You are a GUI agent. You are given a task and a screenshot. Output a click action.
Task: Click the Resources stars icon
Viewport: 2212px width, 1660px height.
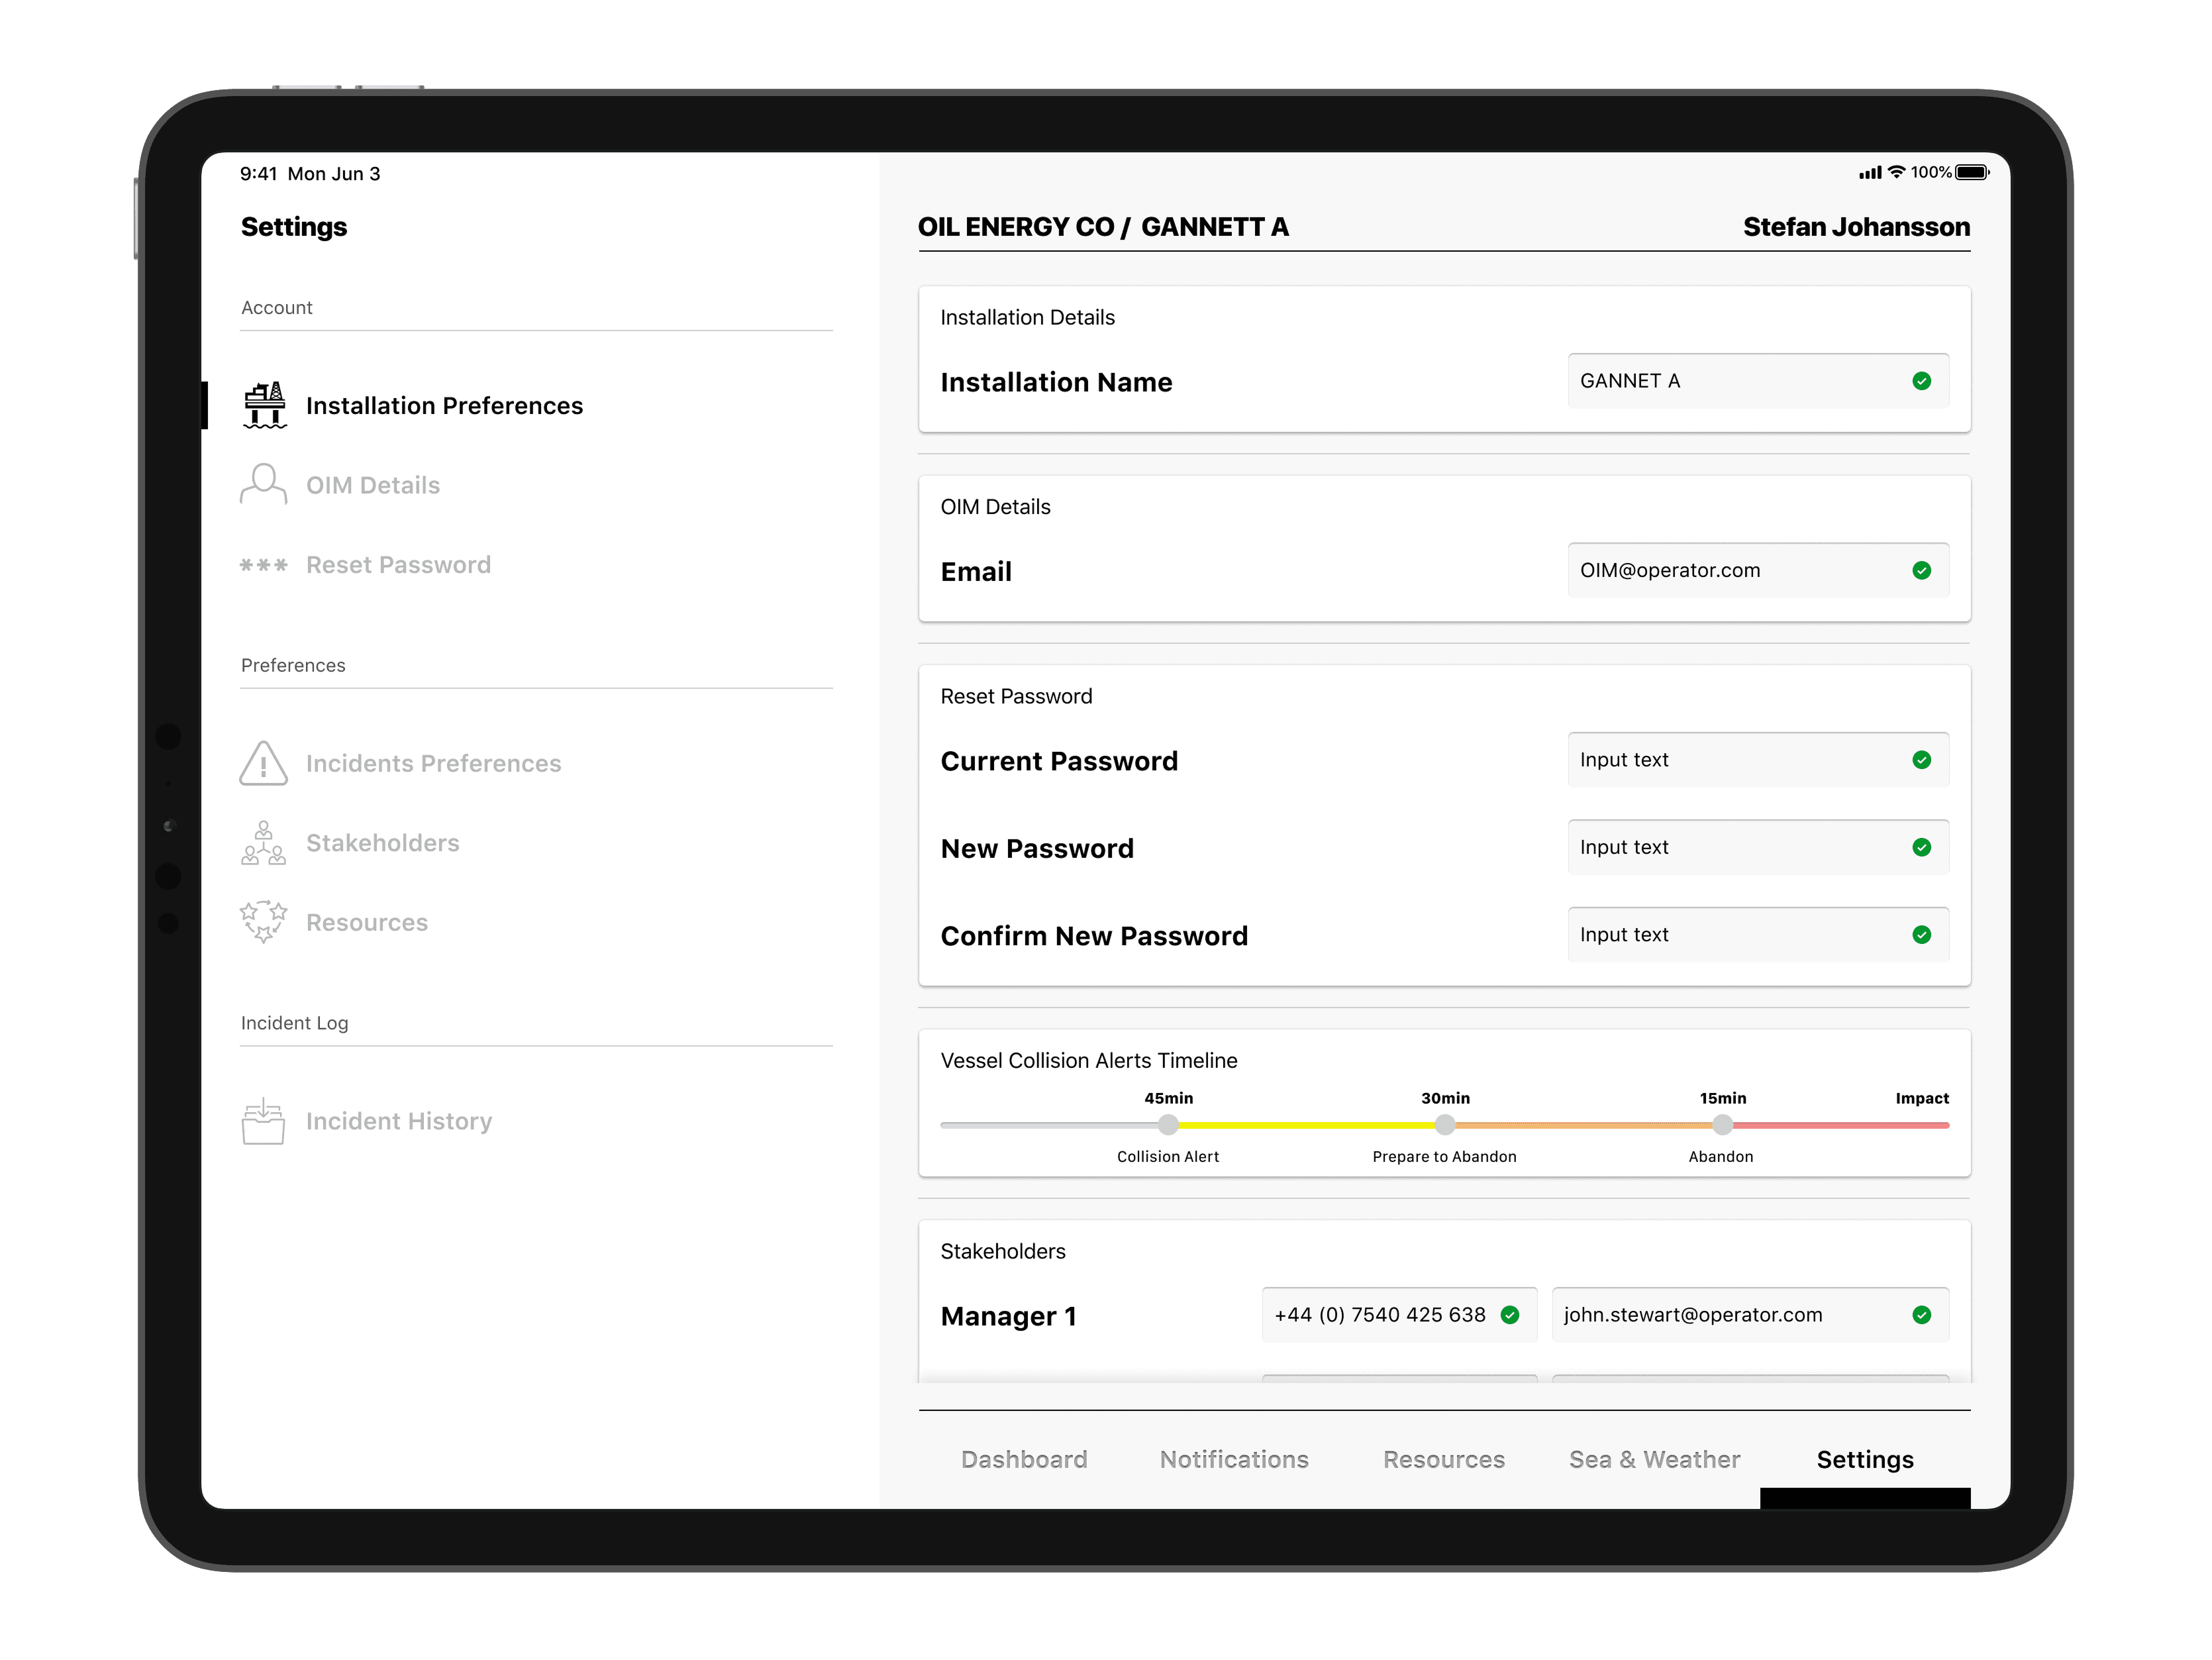[263, 922]
